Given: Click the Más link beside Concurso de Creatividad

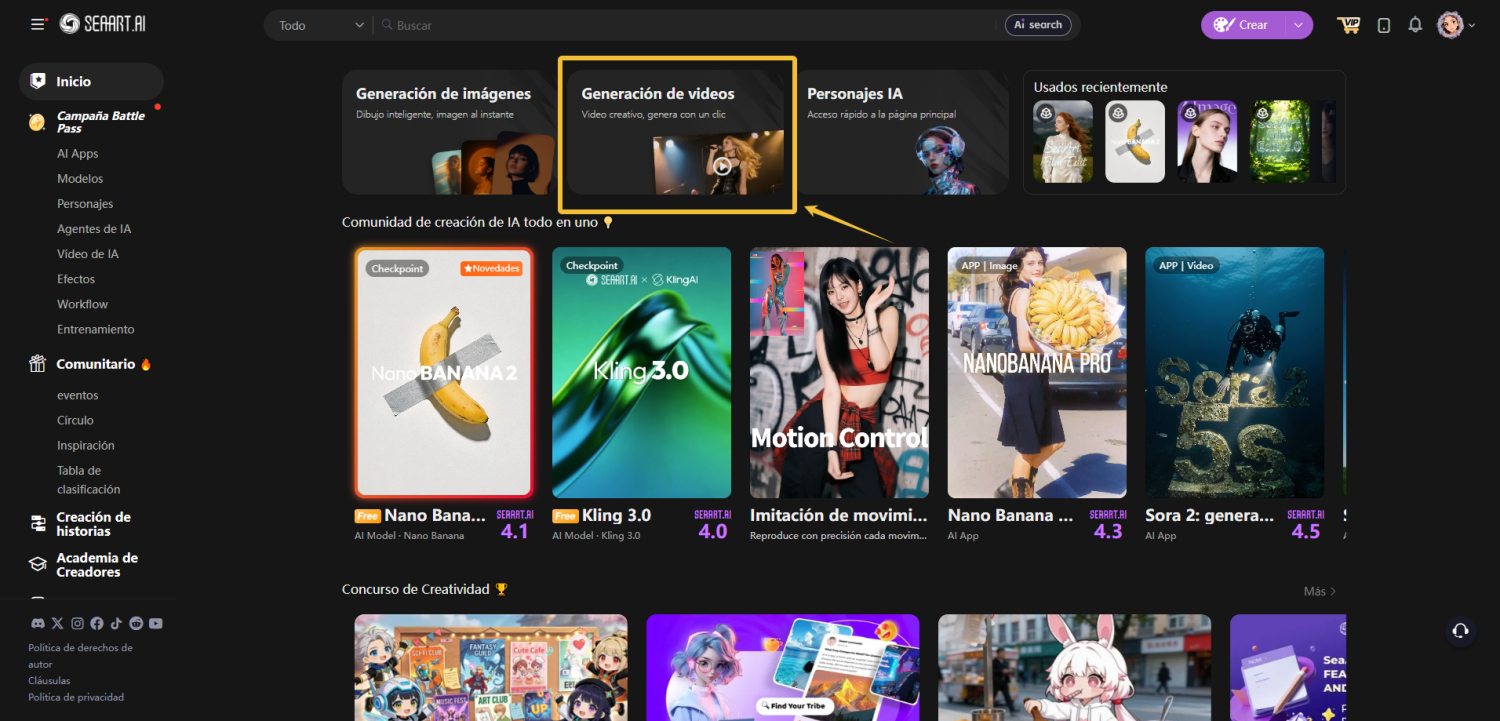Looking at the screenshot, I should (1319, 591).
